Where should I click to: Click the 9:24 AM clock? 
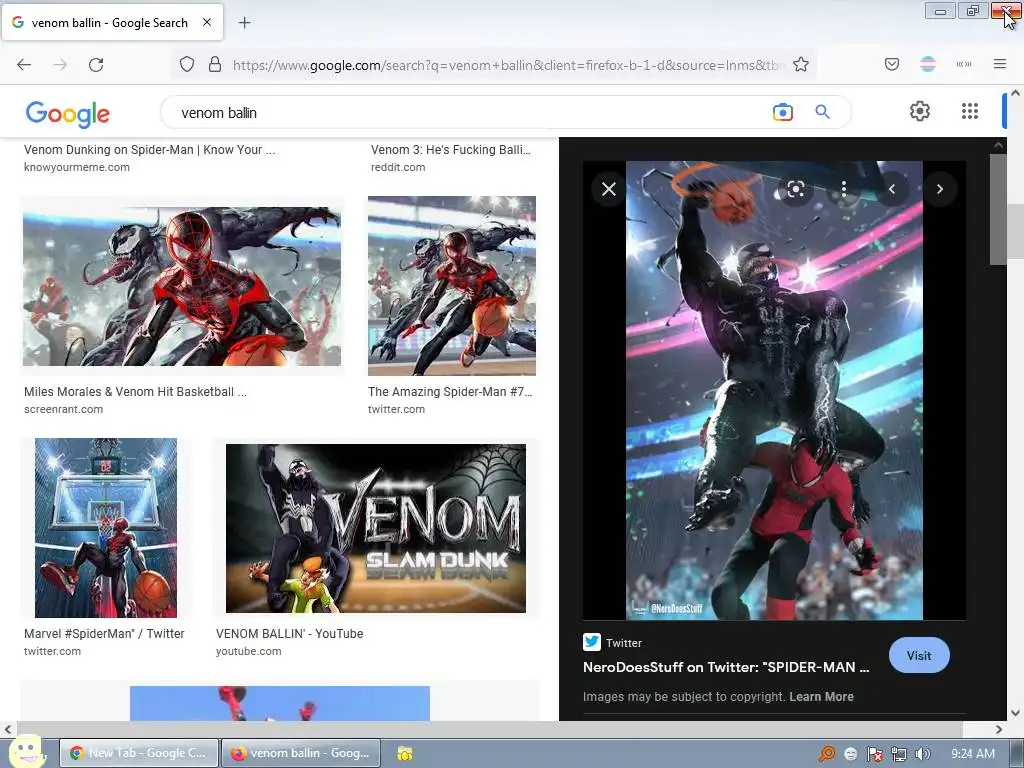[972, 754]
